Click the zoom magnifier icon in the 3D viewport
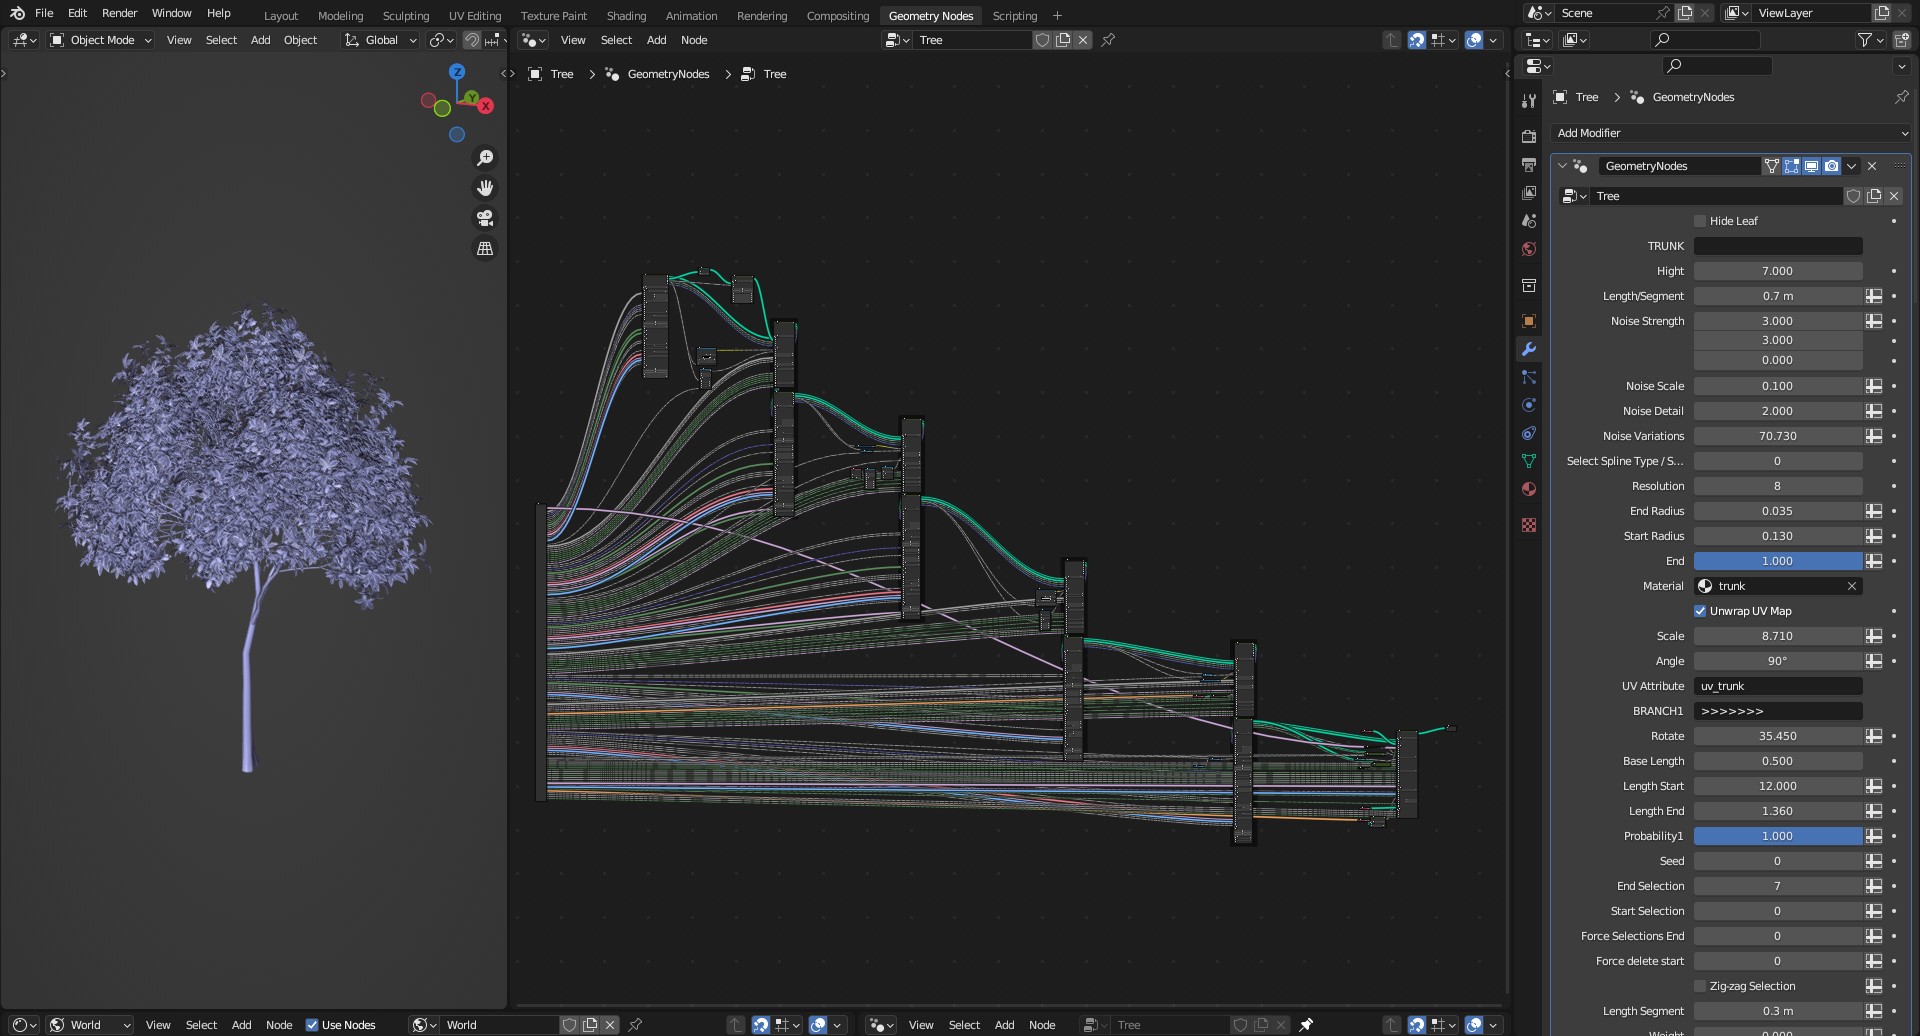 click(x=485, y=157)
